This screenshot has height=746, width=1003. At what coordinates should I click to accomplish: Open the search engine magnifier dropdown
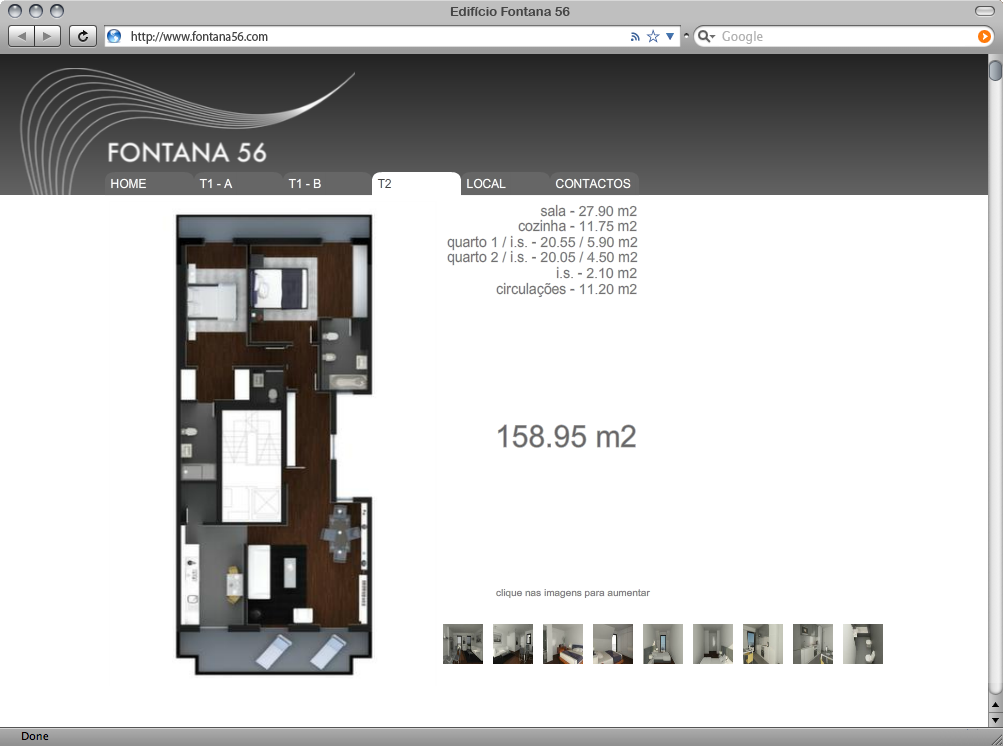706,36
